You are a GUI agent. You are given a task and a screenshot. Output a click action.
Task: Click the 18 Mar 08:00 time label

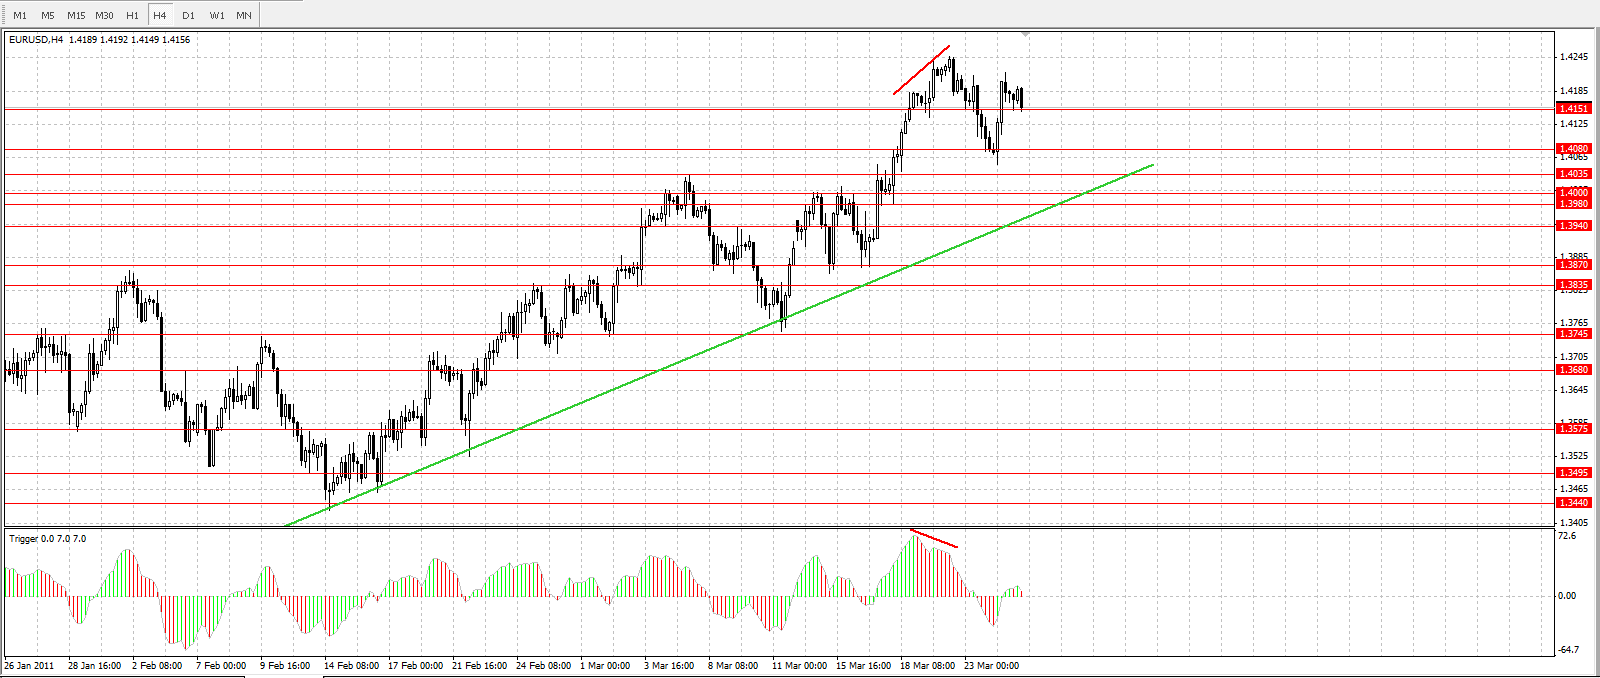point(927,666)
